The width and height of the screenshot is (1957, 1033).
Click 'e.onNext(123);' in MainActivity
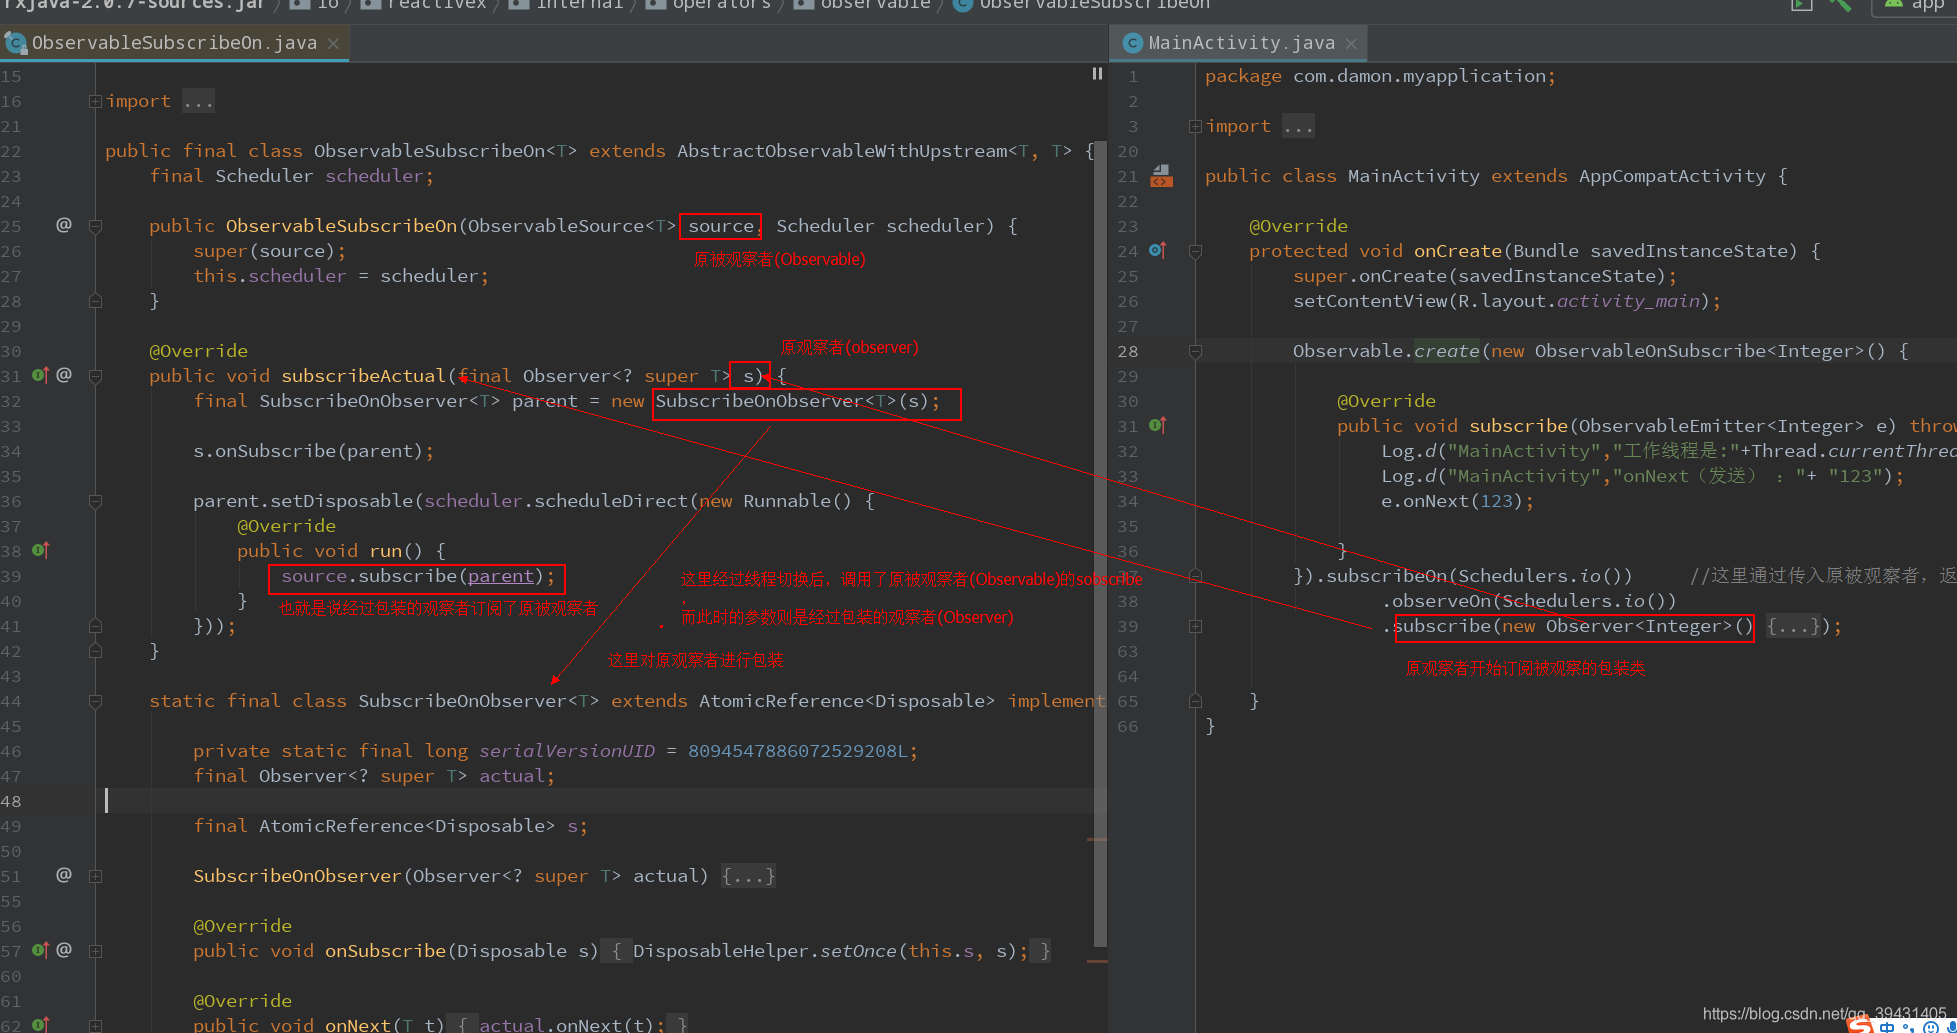click(x=1457, y=501)
